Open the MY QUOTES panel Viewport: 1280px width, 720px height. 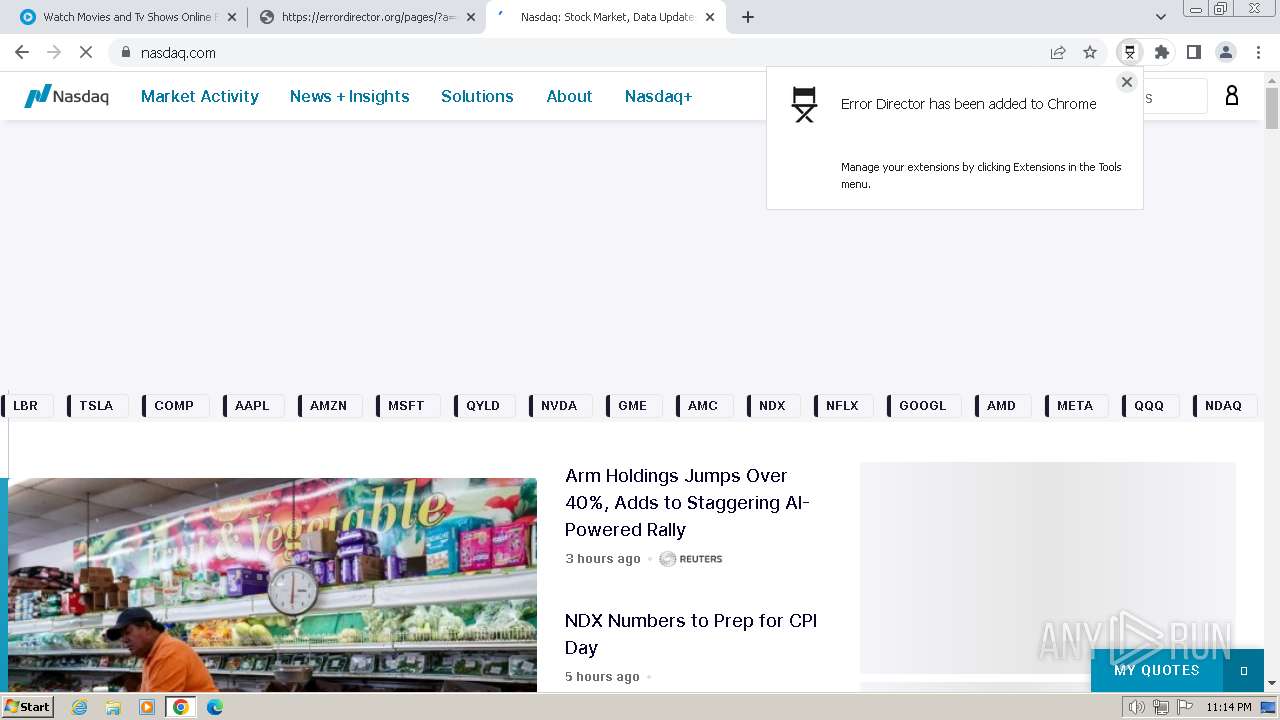click(x=1157, y=670)
